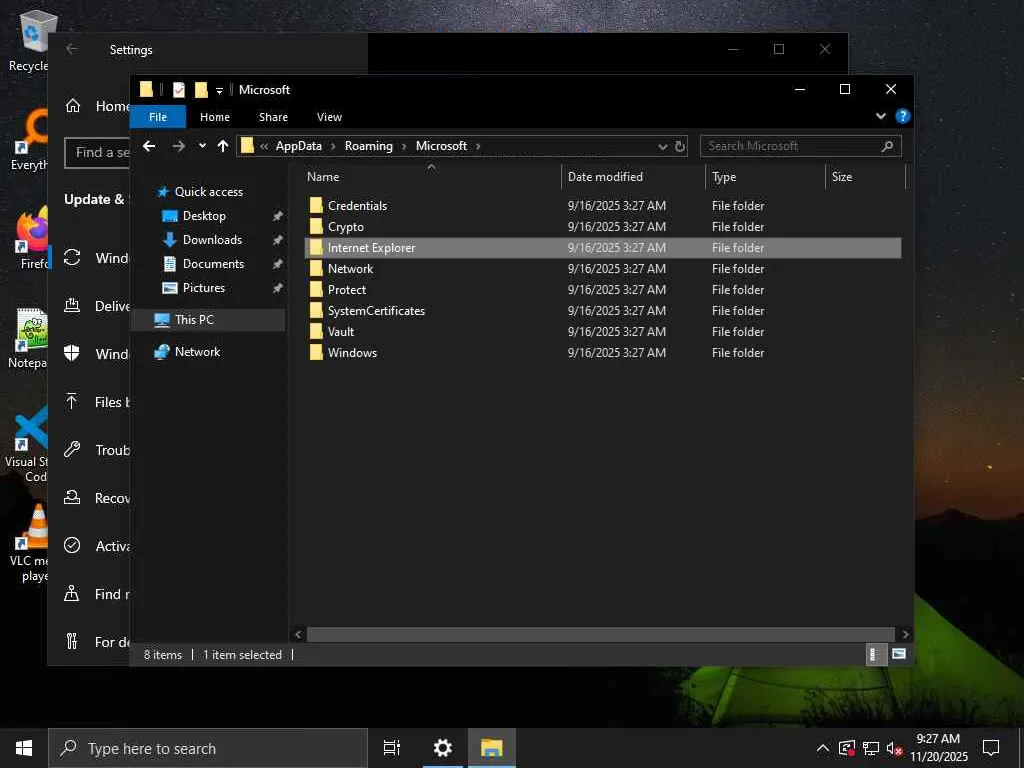The width and height of the screenshot is (1024, 768).
Task: Select Downloads in Quick access
Action: (212, 240)
